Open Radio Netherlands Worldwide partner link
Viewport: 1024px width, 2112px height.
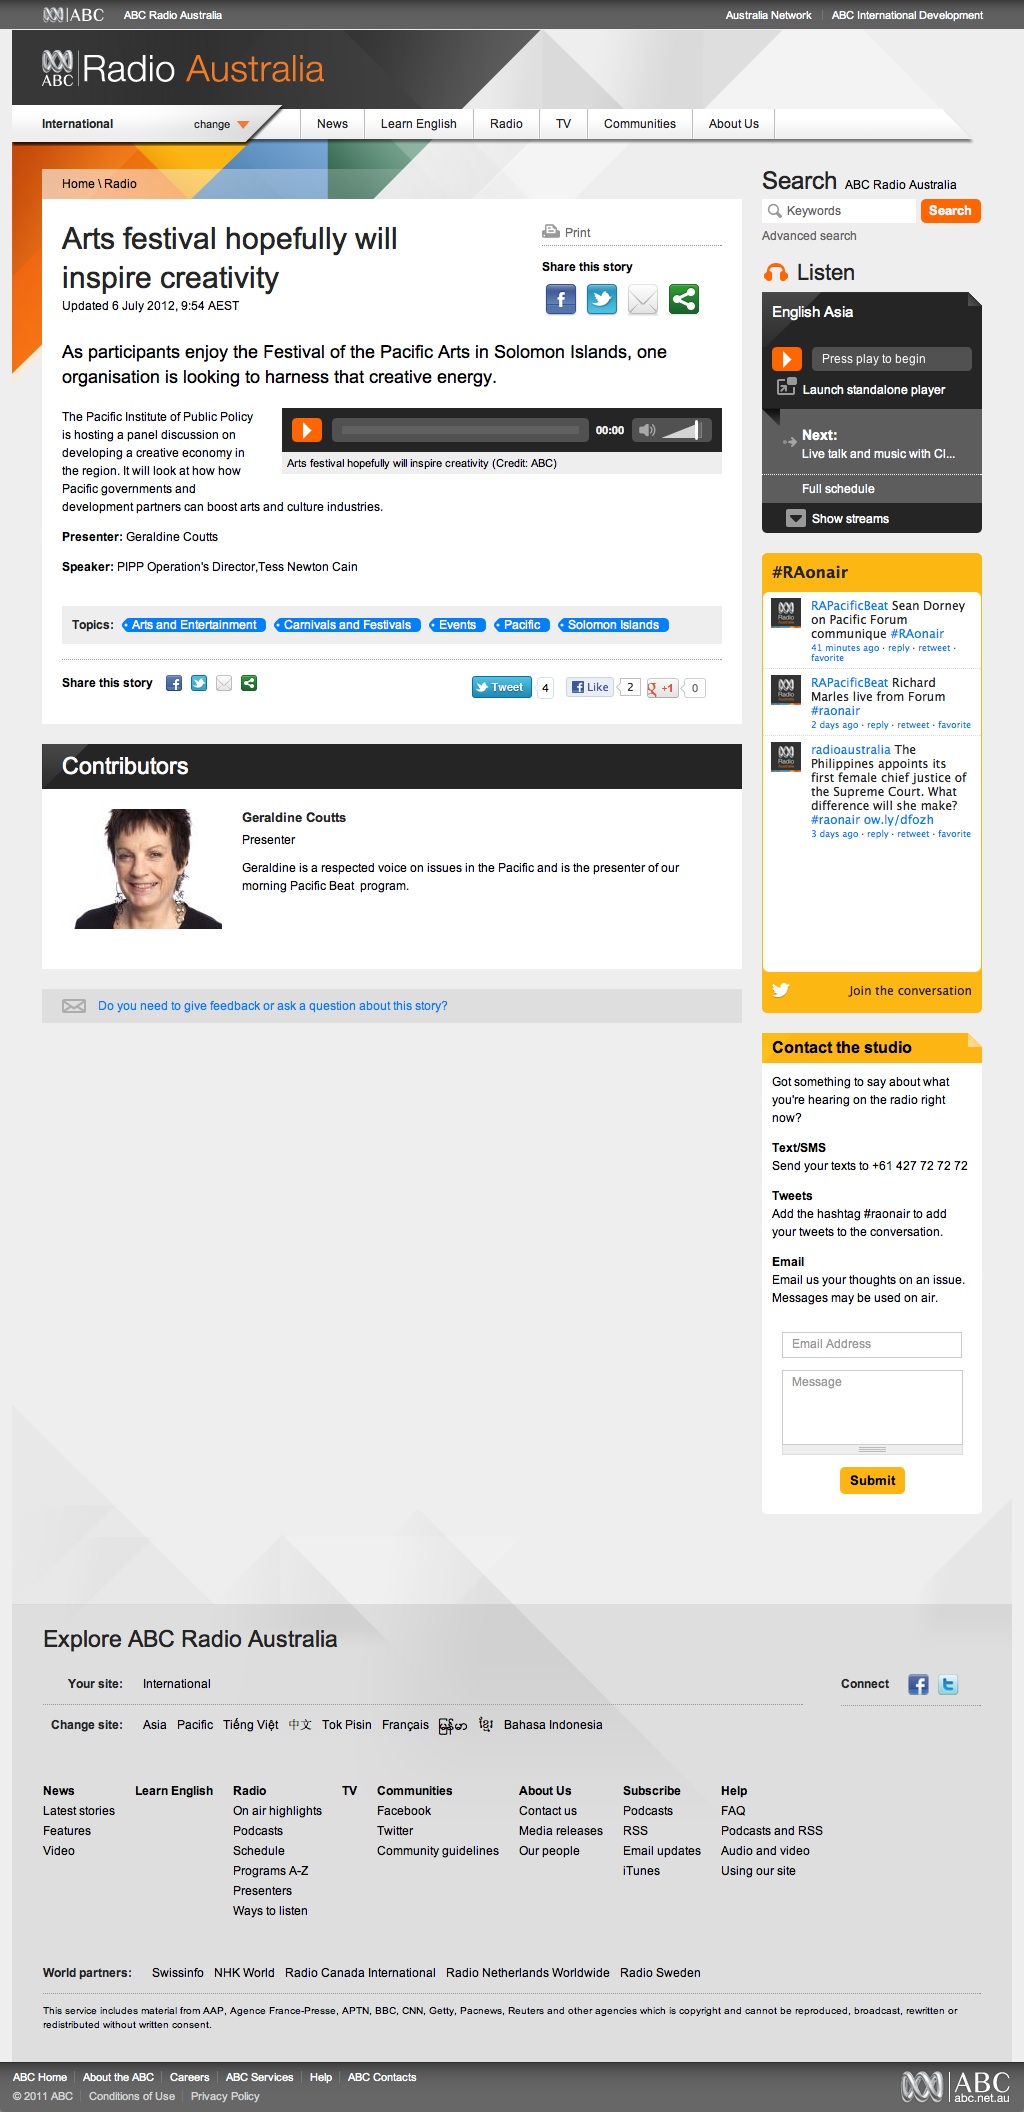528,1973
